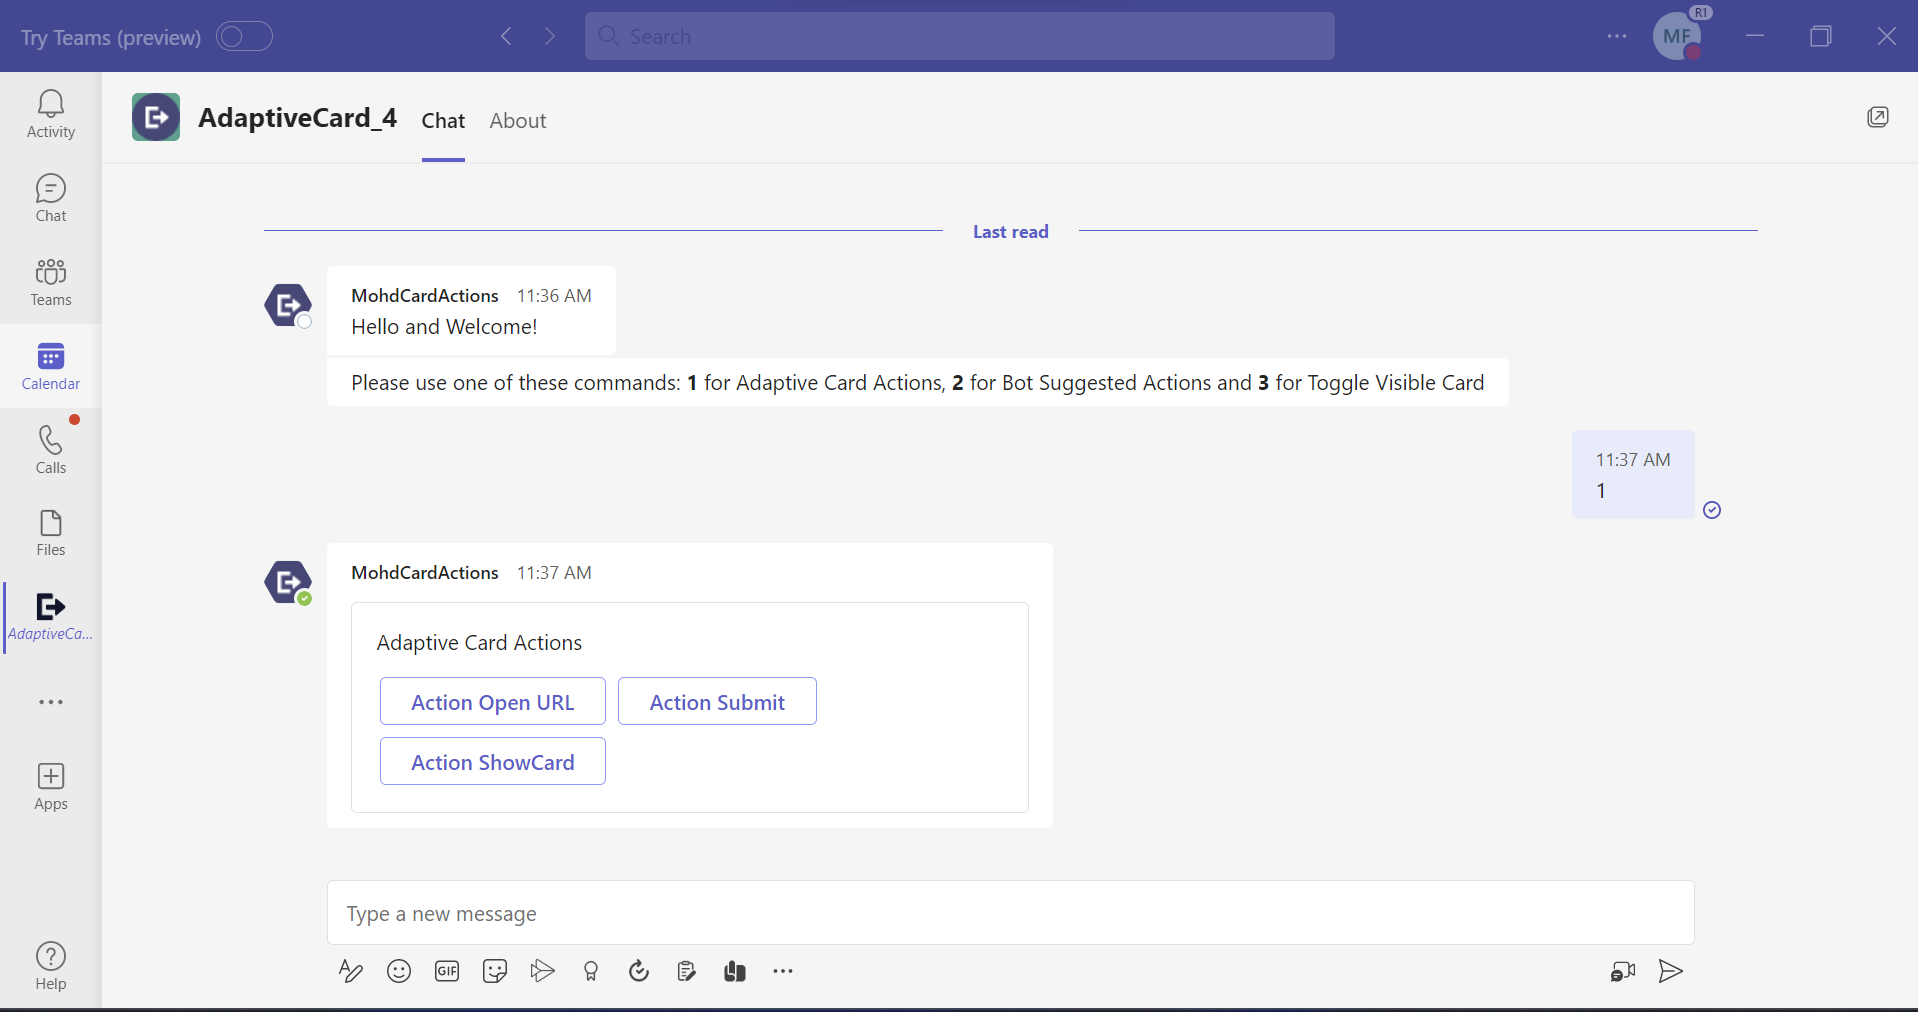Open the Viva Learning icon in compose bar

[x=735, y=971]
